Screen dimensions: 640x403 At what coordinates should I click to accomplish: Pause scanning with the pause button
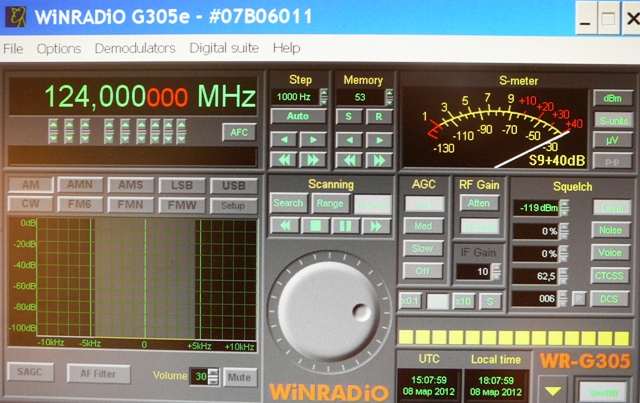click(x=345, y=226)
